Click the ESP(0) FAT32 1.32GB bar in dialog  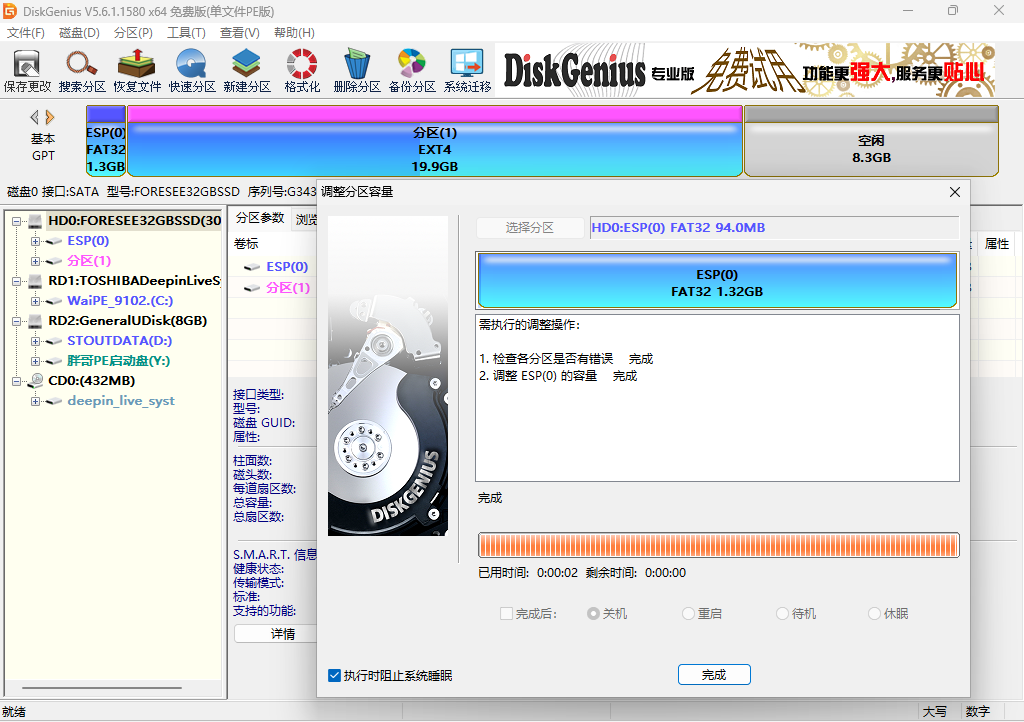click(x=717, y=281)
